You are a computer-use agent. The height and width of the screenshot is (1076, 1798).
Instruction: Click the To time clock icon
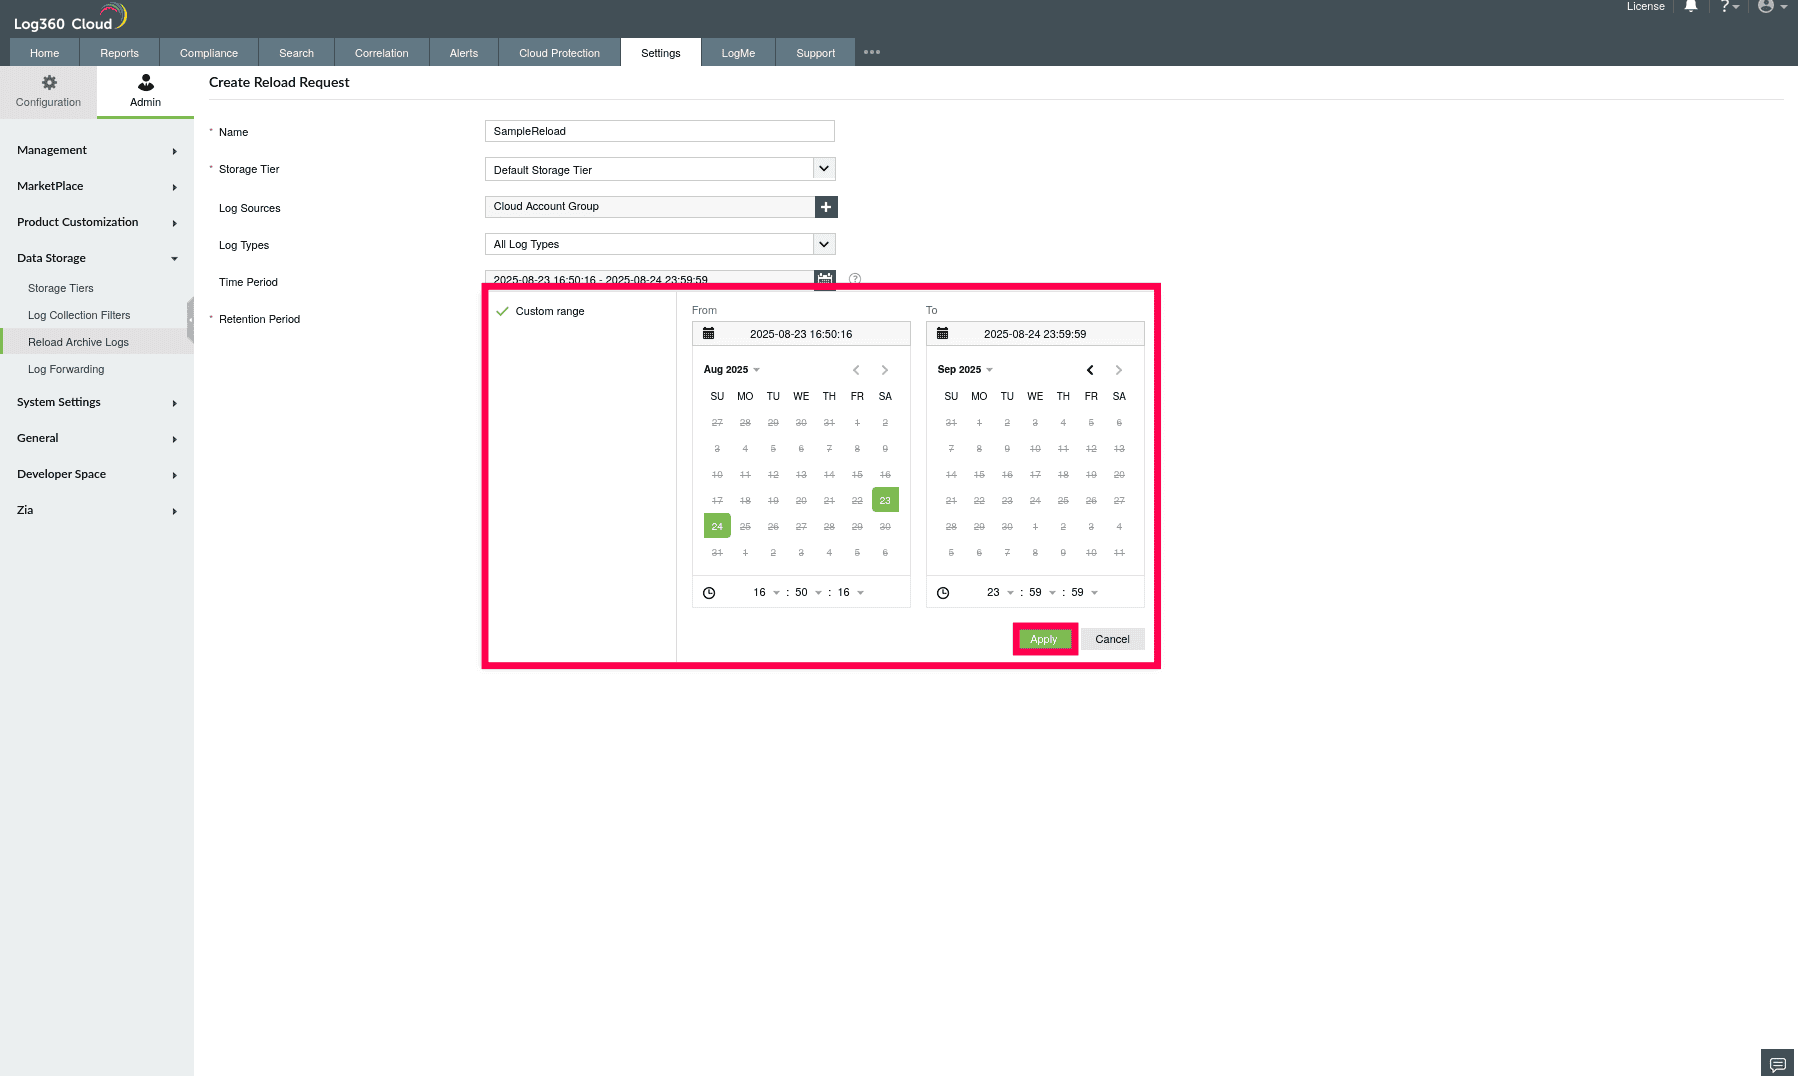pyautogui.click(x=943, y=593)
